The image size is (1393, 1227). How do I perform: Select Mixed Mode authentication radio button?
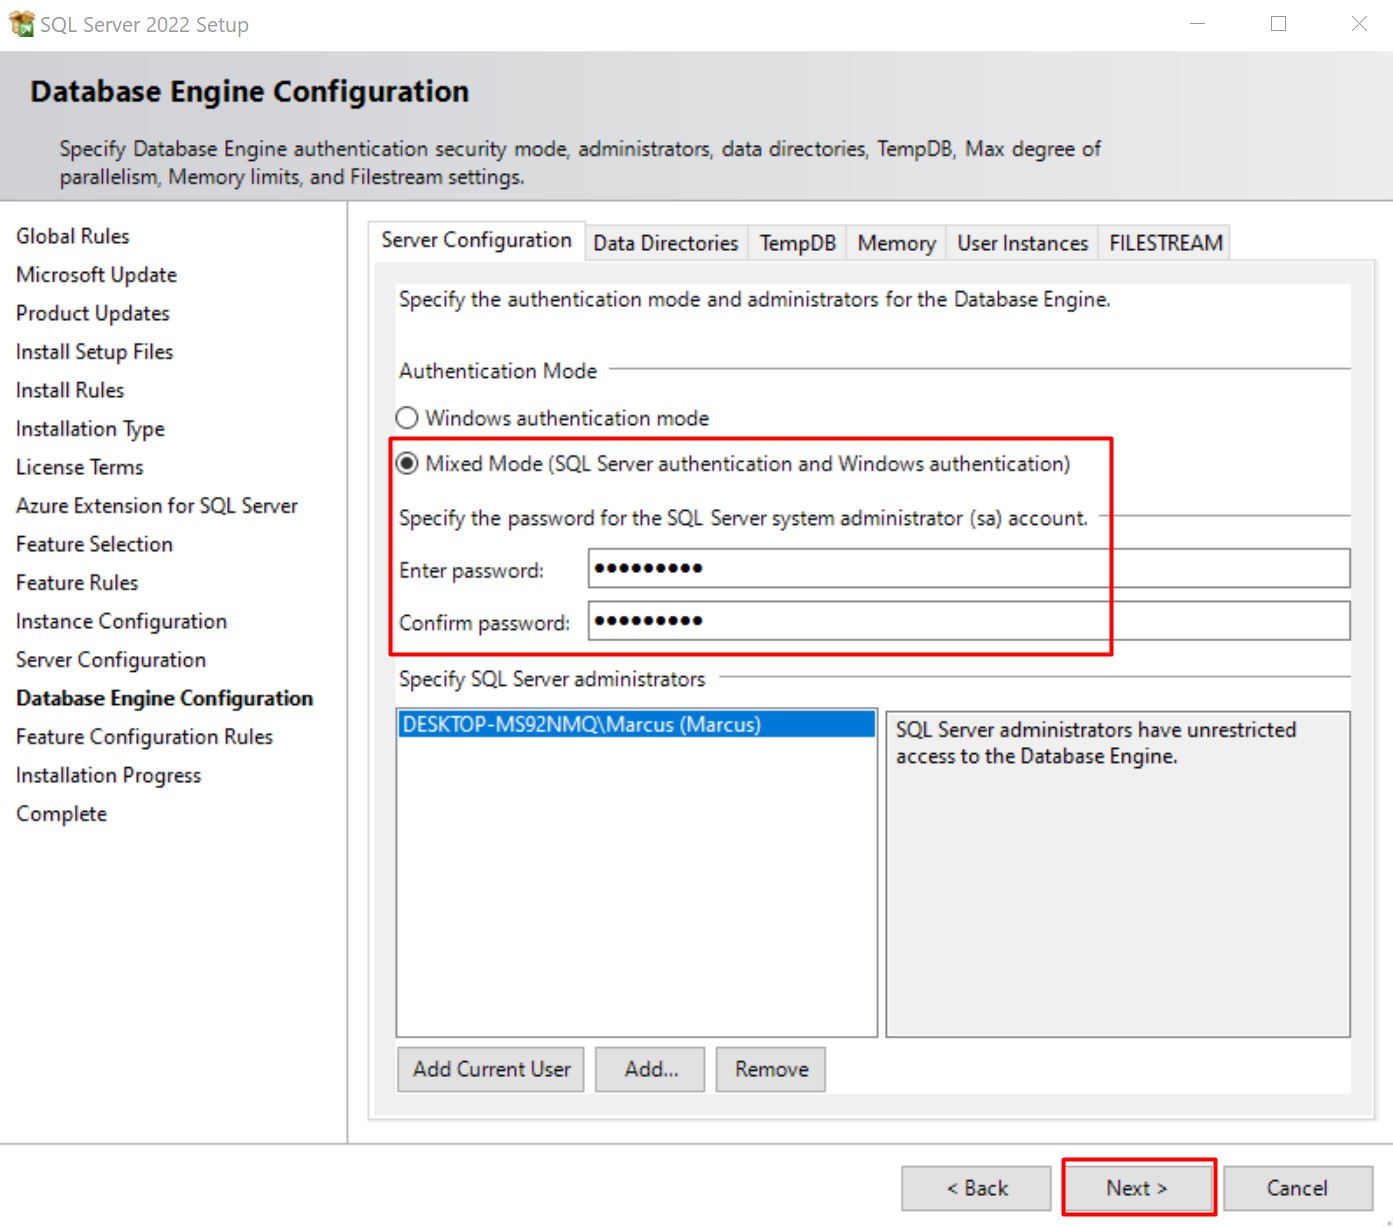[407, 463]
